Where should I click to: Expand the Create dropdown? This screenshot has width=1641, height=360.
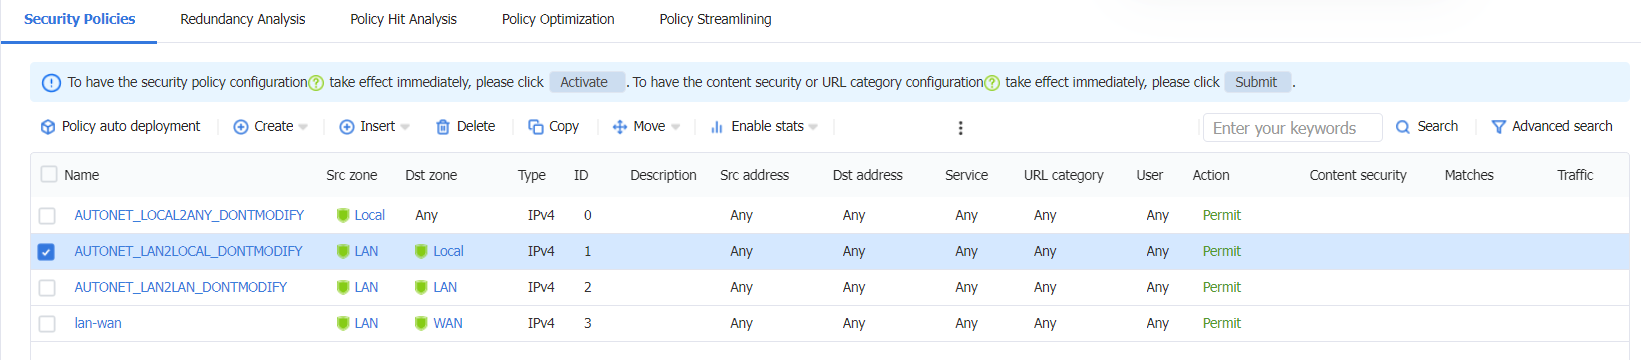tap(271, 127)
